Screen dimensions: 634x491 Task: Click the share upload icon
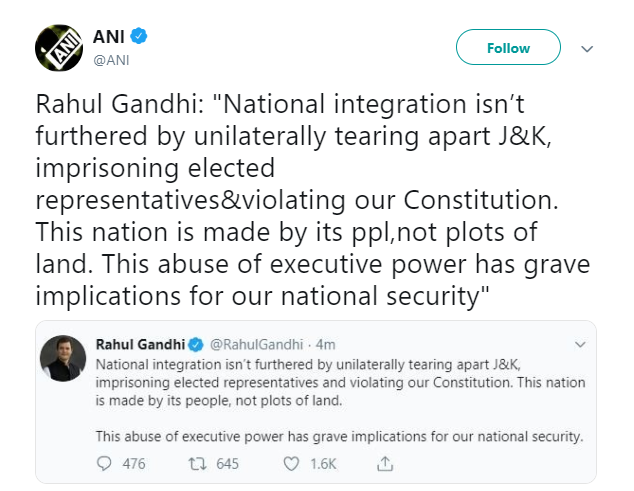click(x=385, y=464)
